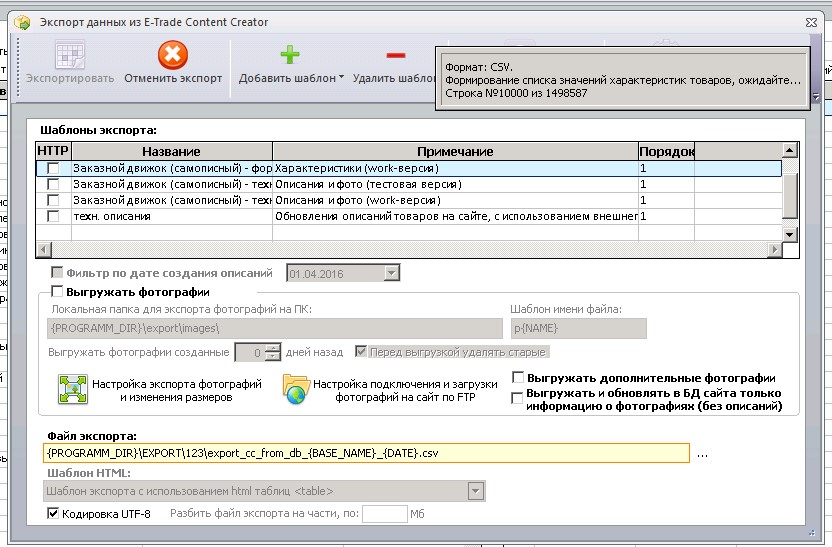Click the Строка №10000 из 1498587 status text
This screenshot has width=832, height=547.
516,93
